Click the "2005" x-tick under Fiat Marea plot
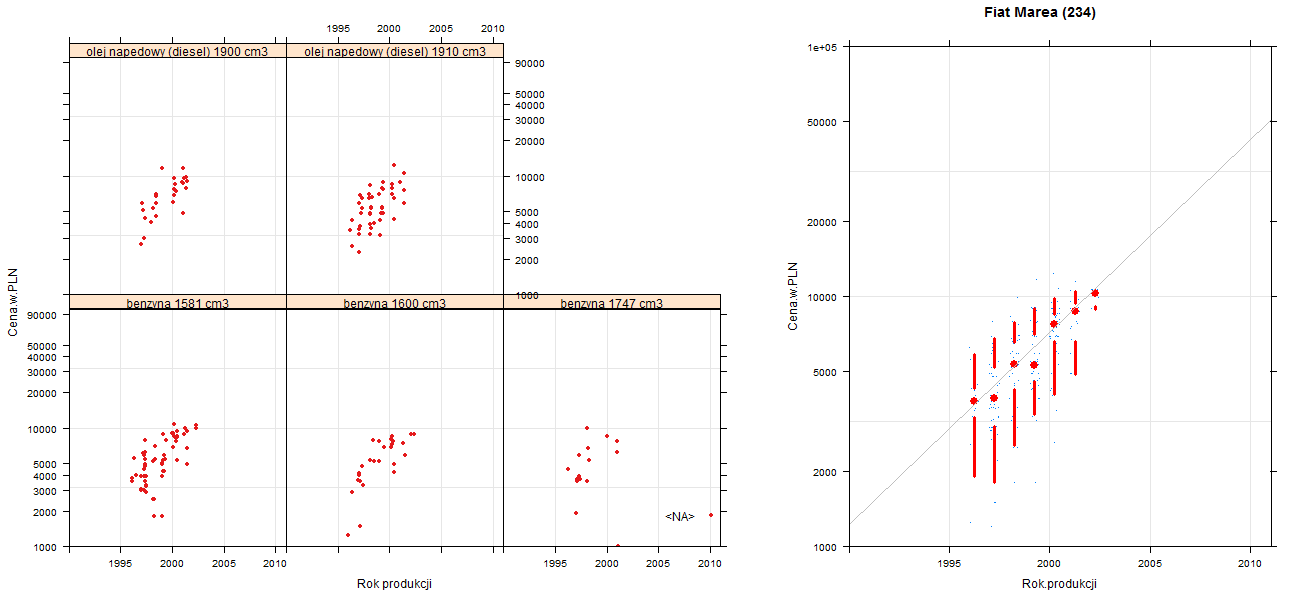Viewport: 1300px width, 600px height. coord(1150,565)
